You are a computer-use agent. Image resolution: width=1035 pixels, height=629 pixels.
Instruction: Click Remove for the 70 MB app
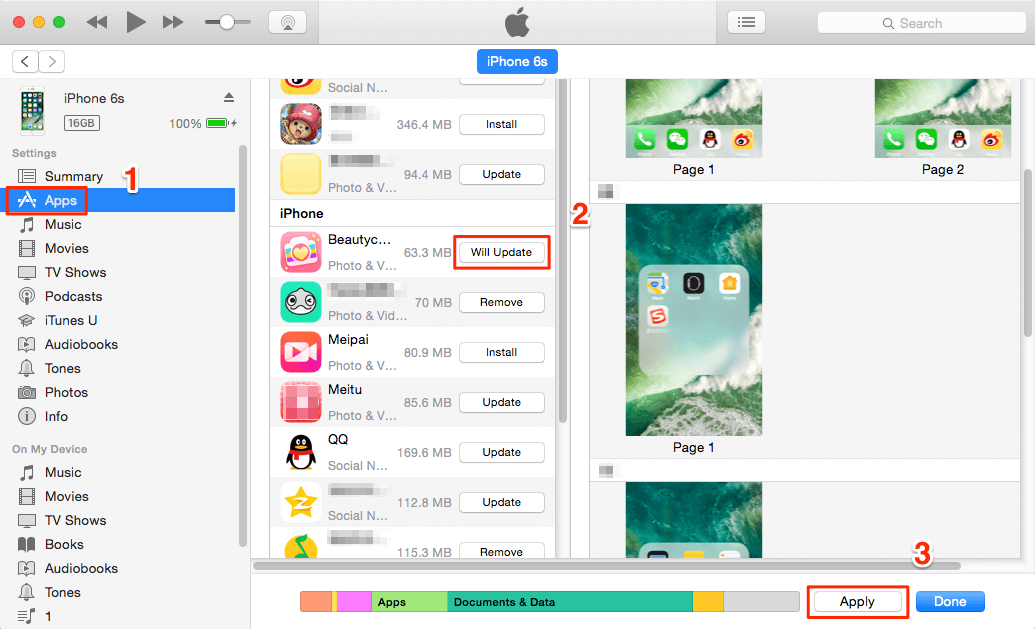(x=502, y=302)
